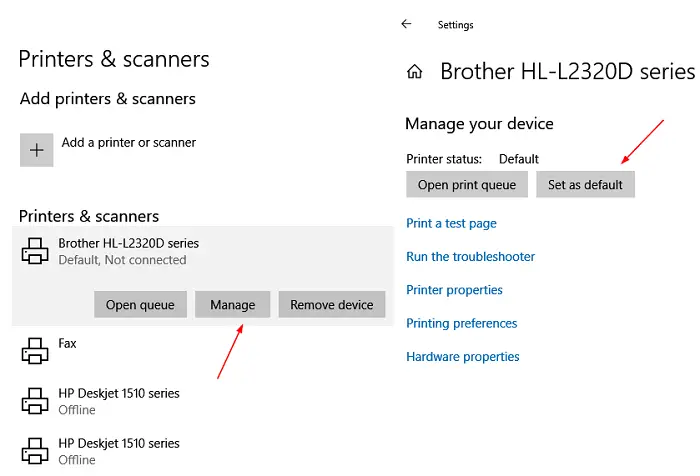Click the back arrow in Settings

tap(406, 24)
